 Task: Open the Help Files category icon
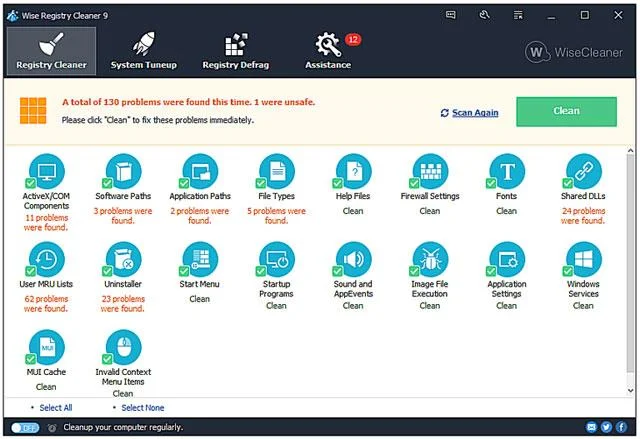[x=354, y=171]
